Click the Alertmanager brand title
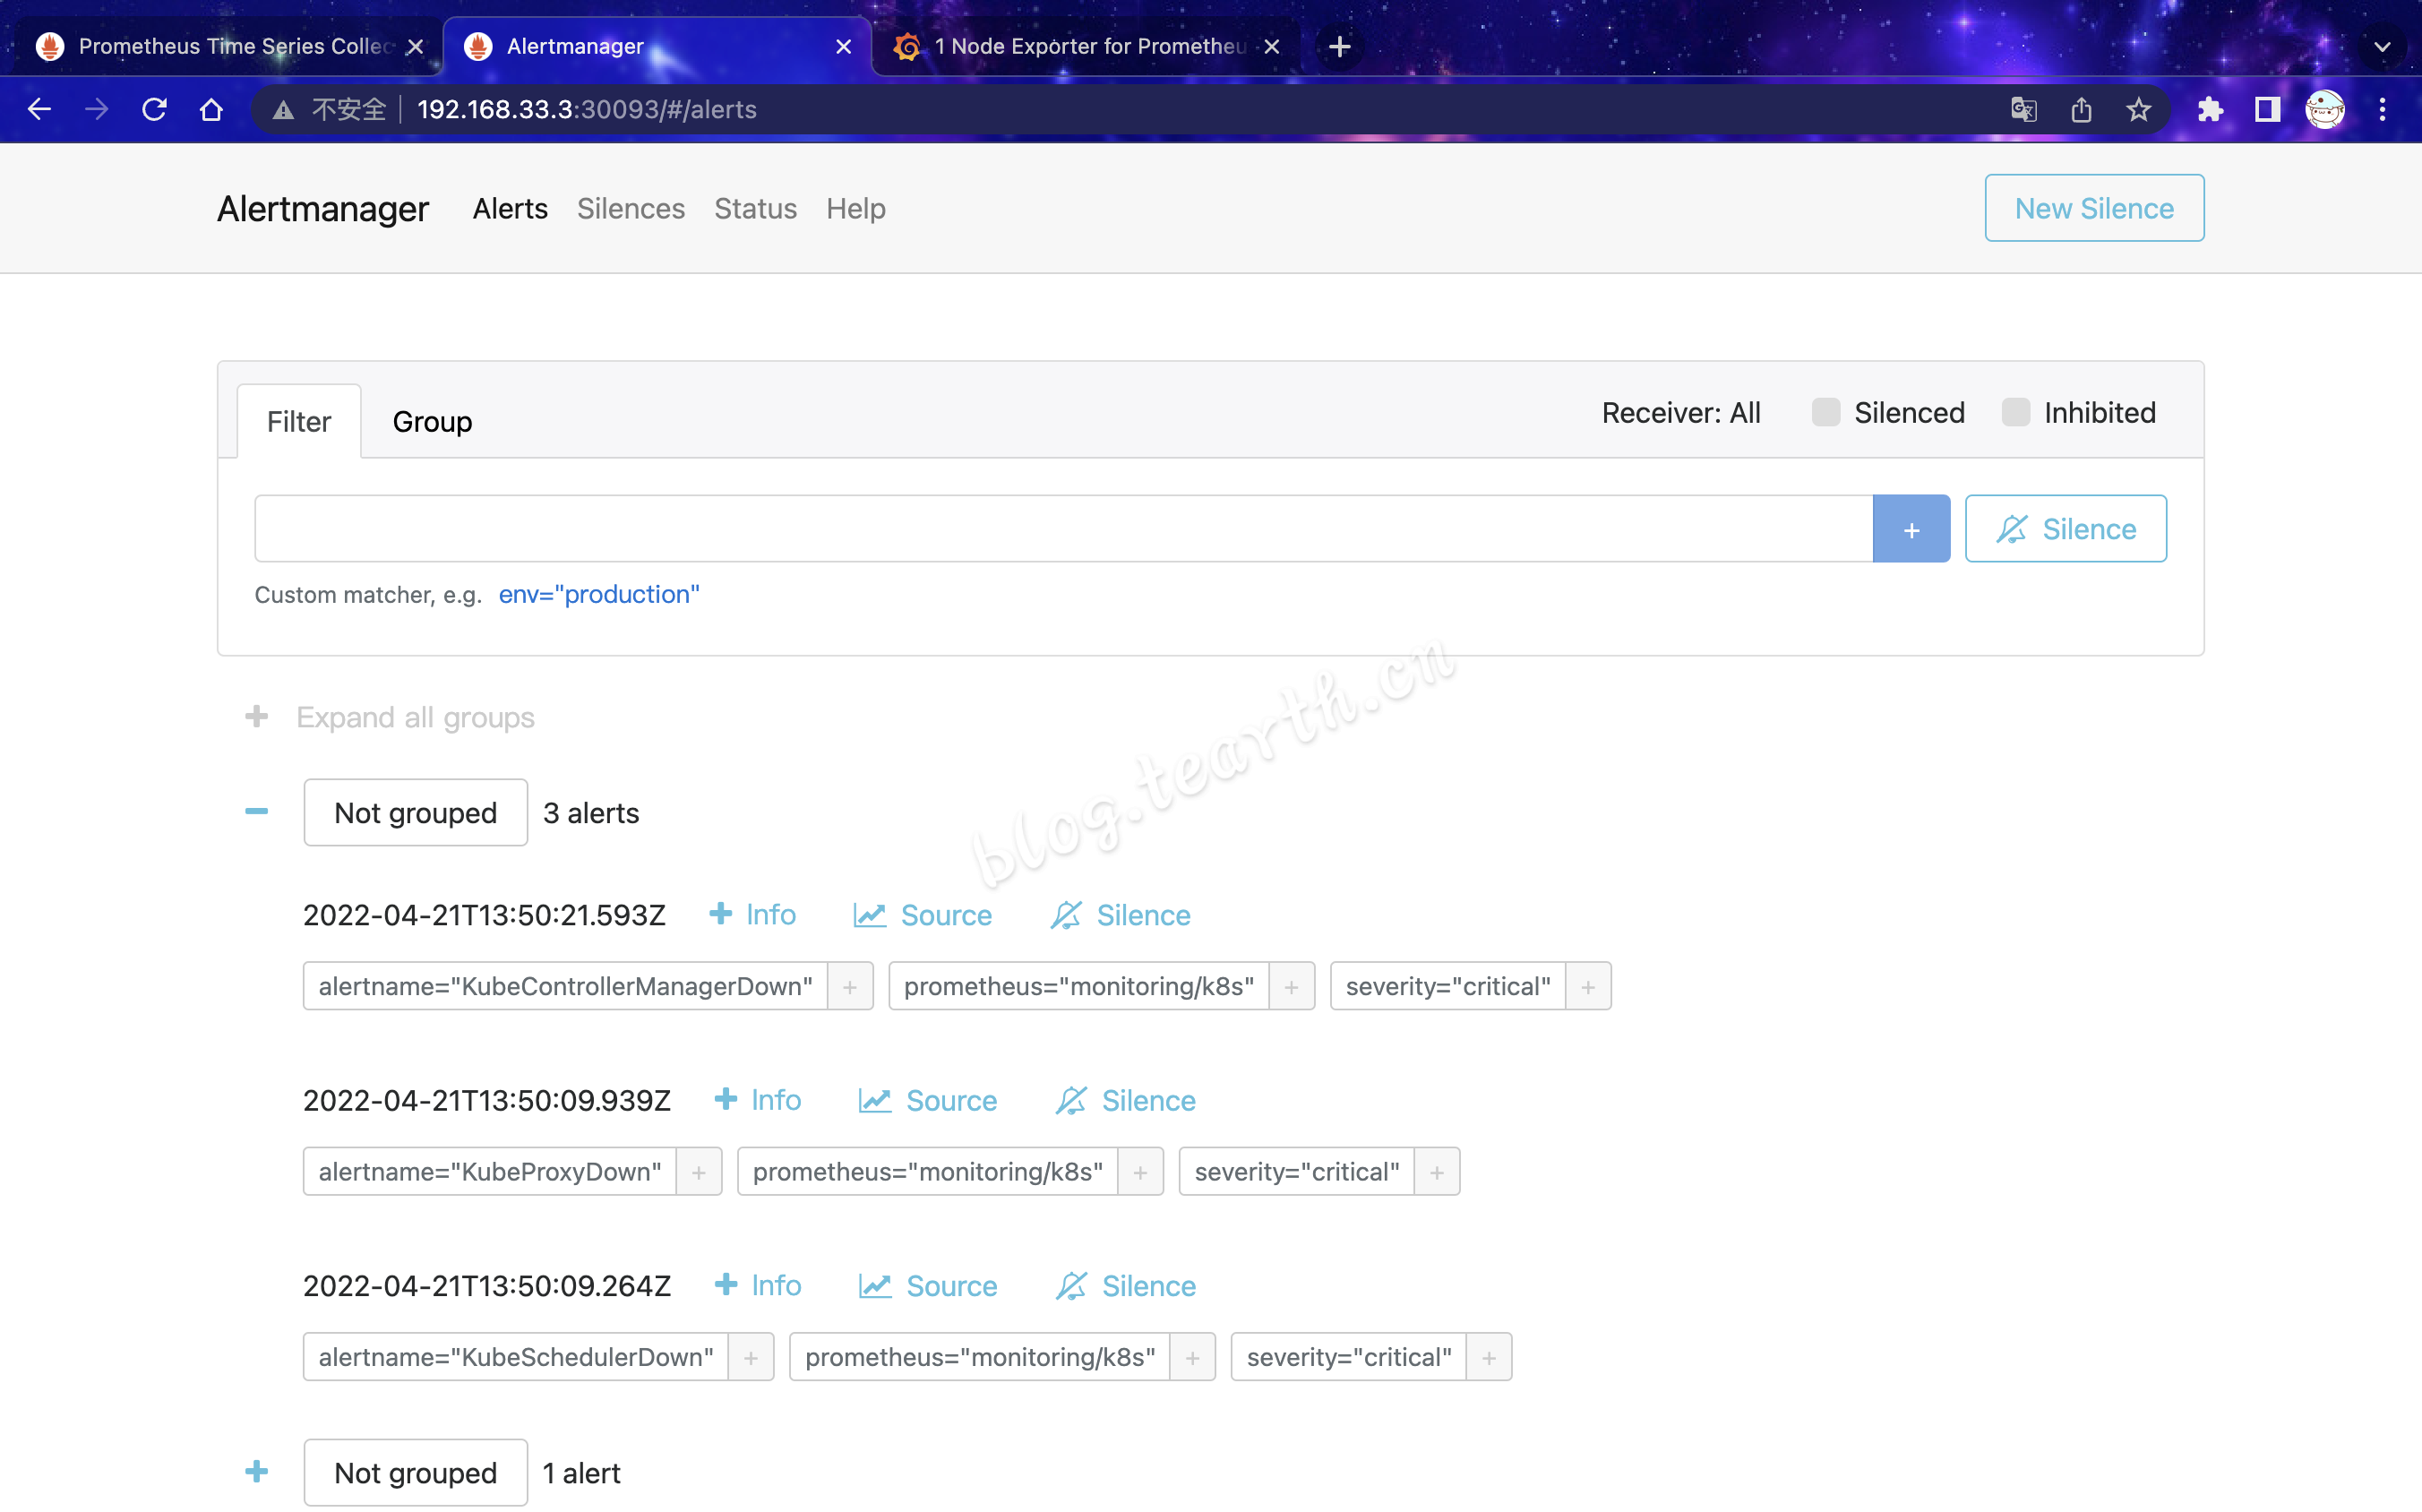The image size is (2422, 1512). click(x=323, y=208)
